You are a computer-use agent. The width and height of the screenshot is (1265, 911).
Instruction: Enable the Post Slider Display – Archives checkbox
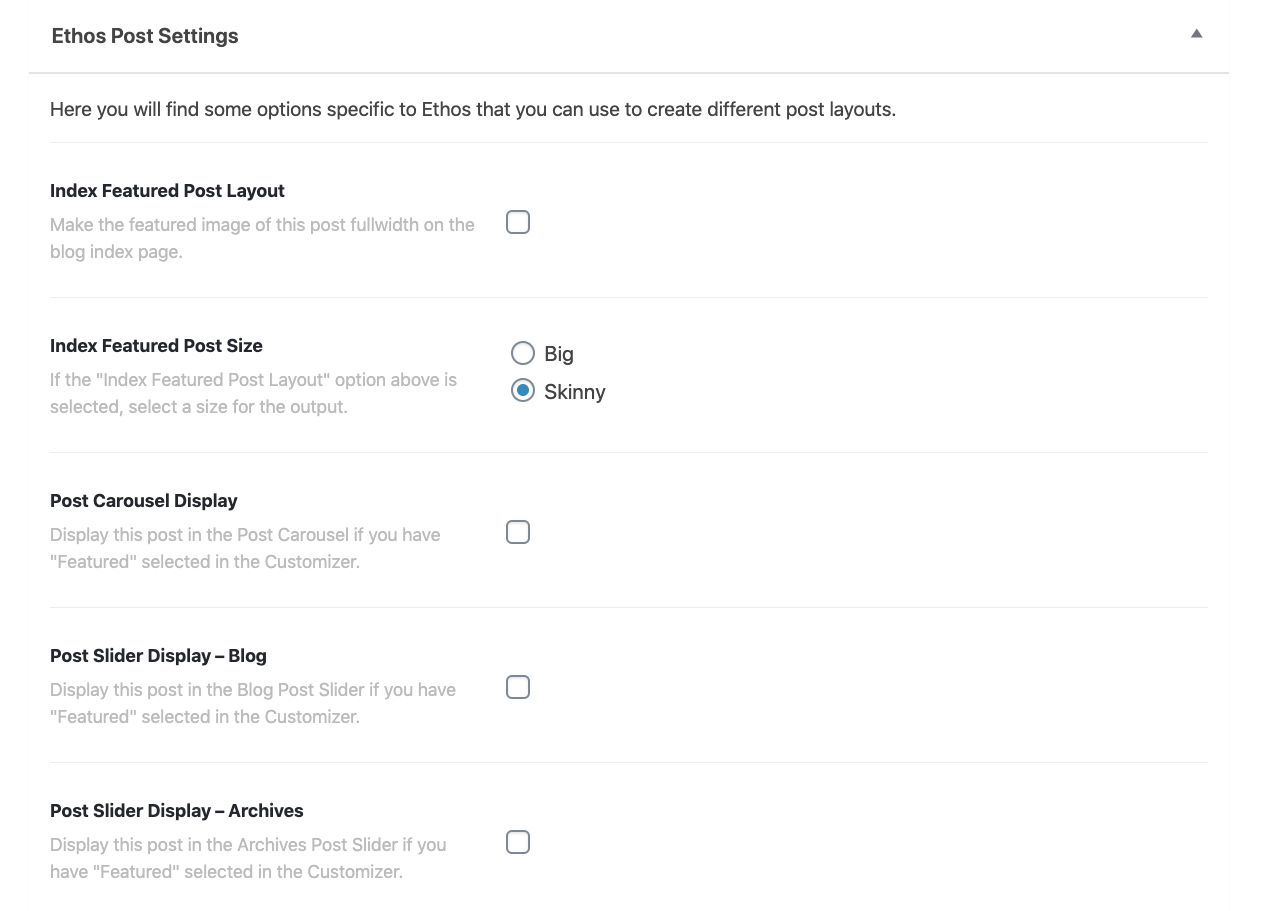[x=517, y=842]
